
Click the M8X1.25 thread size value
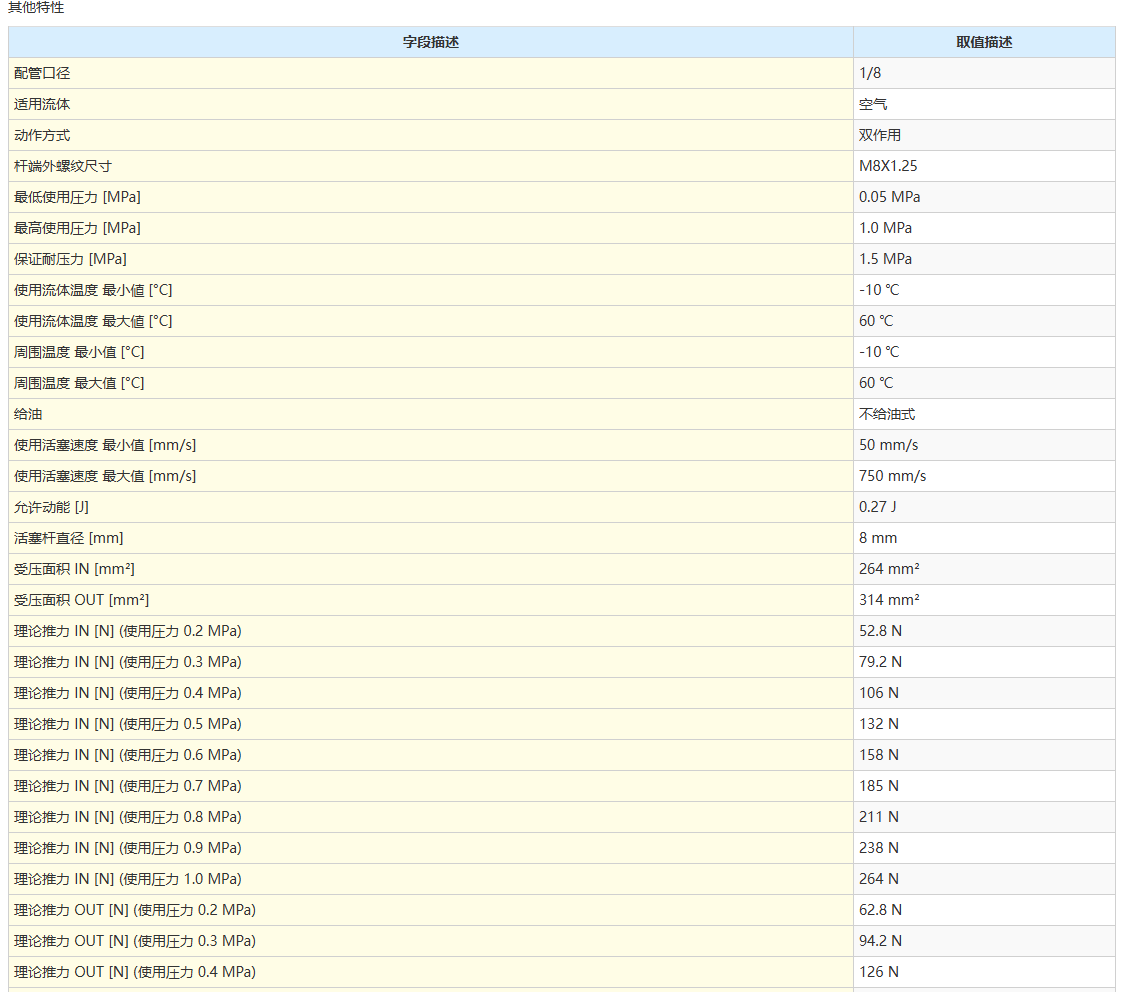click(888, 166)
